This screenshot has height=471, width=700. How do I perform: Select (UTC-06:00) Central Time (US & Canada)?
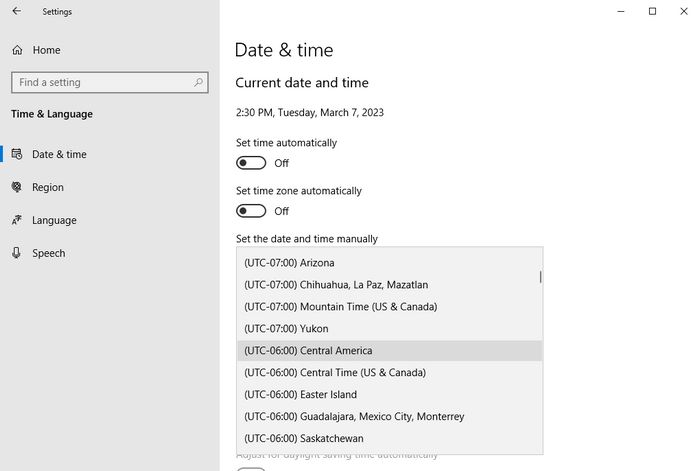click(x=334, y=373)
